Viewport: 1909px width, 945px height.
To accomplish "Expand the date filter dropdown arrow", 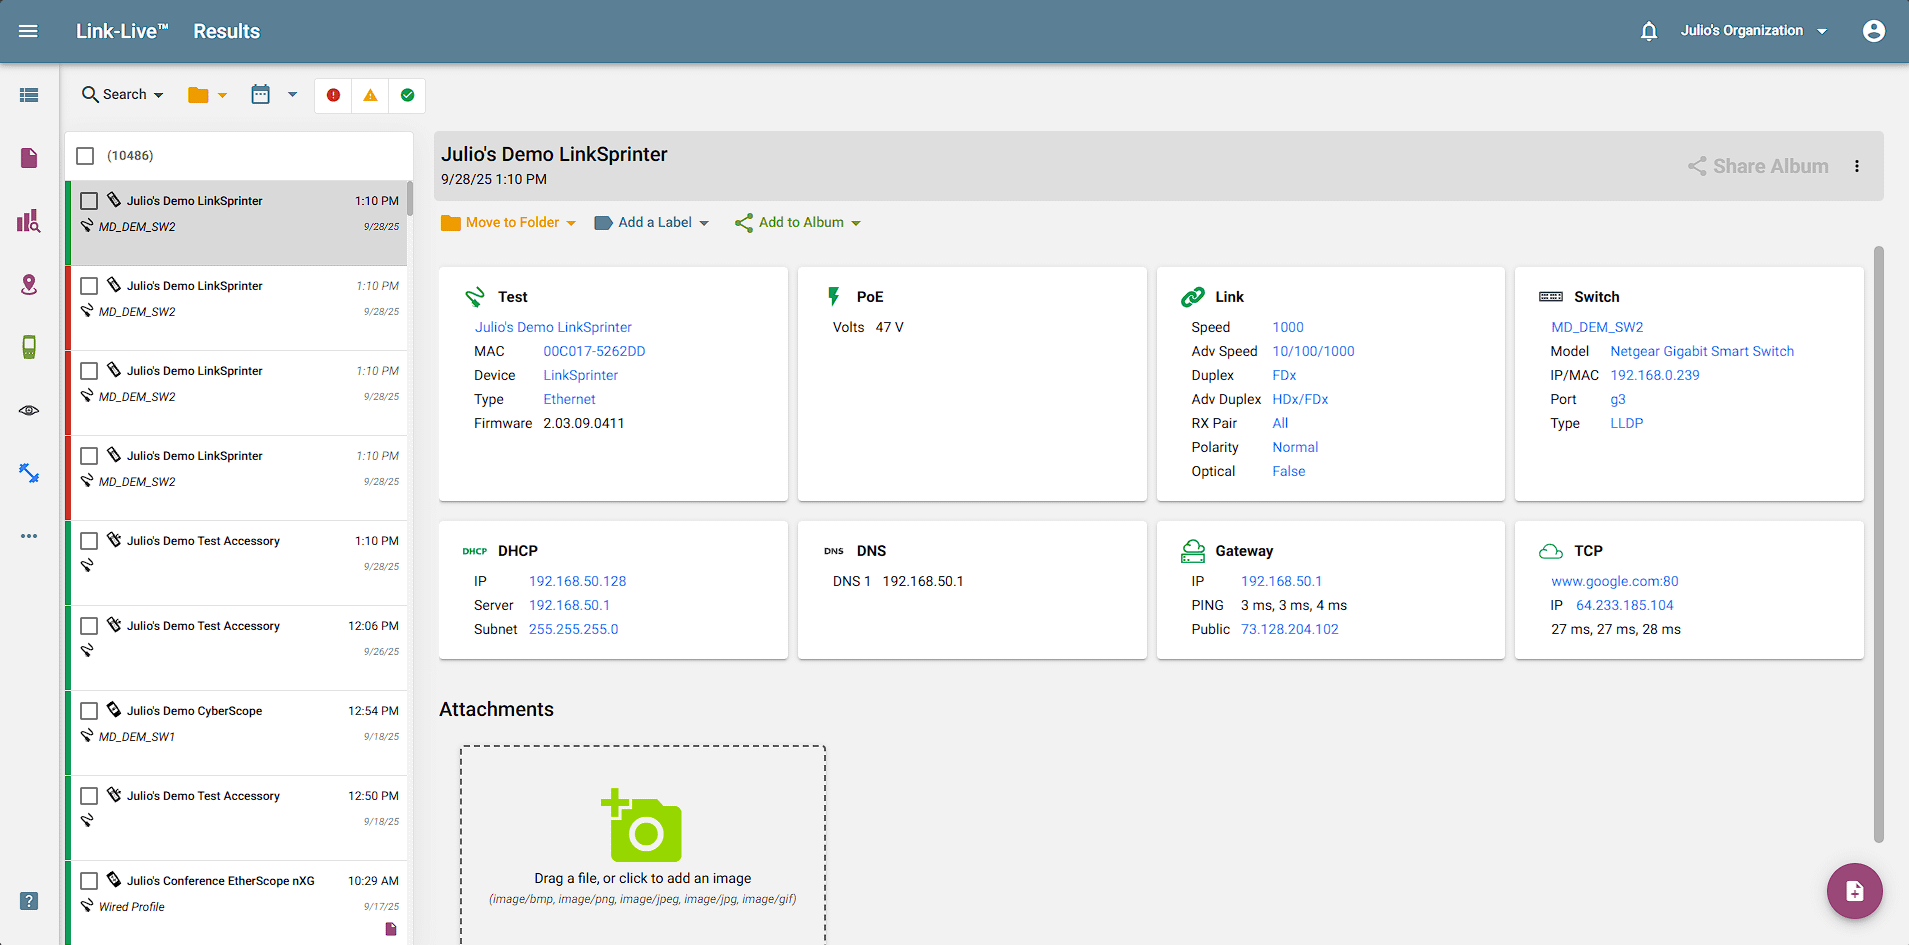I will coord(292,94).
